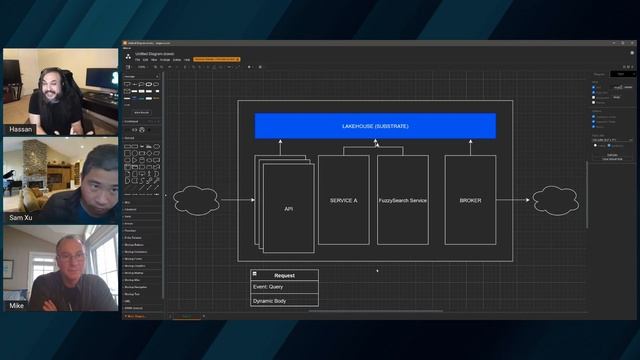The width and height of the screenshot is (640, 360).
Task: Click the delete toolbar icon
Action: pyautogui.click(x=185, y=67)
